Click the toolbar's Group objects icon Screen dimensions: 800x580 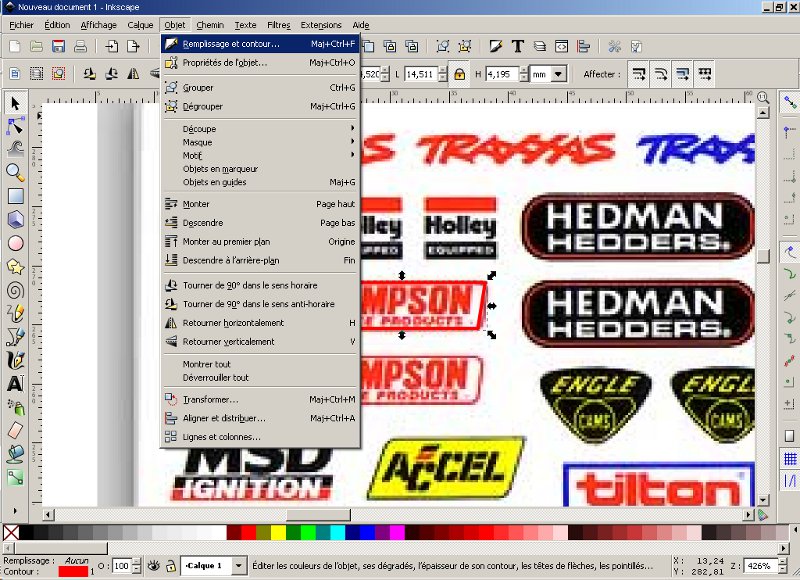click(443, 46)
